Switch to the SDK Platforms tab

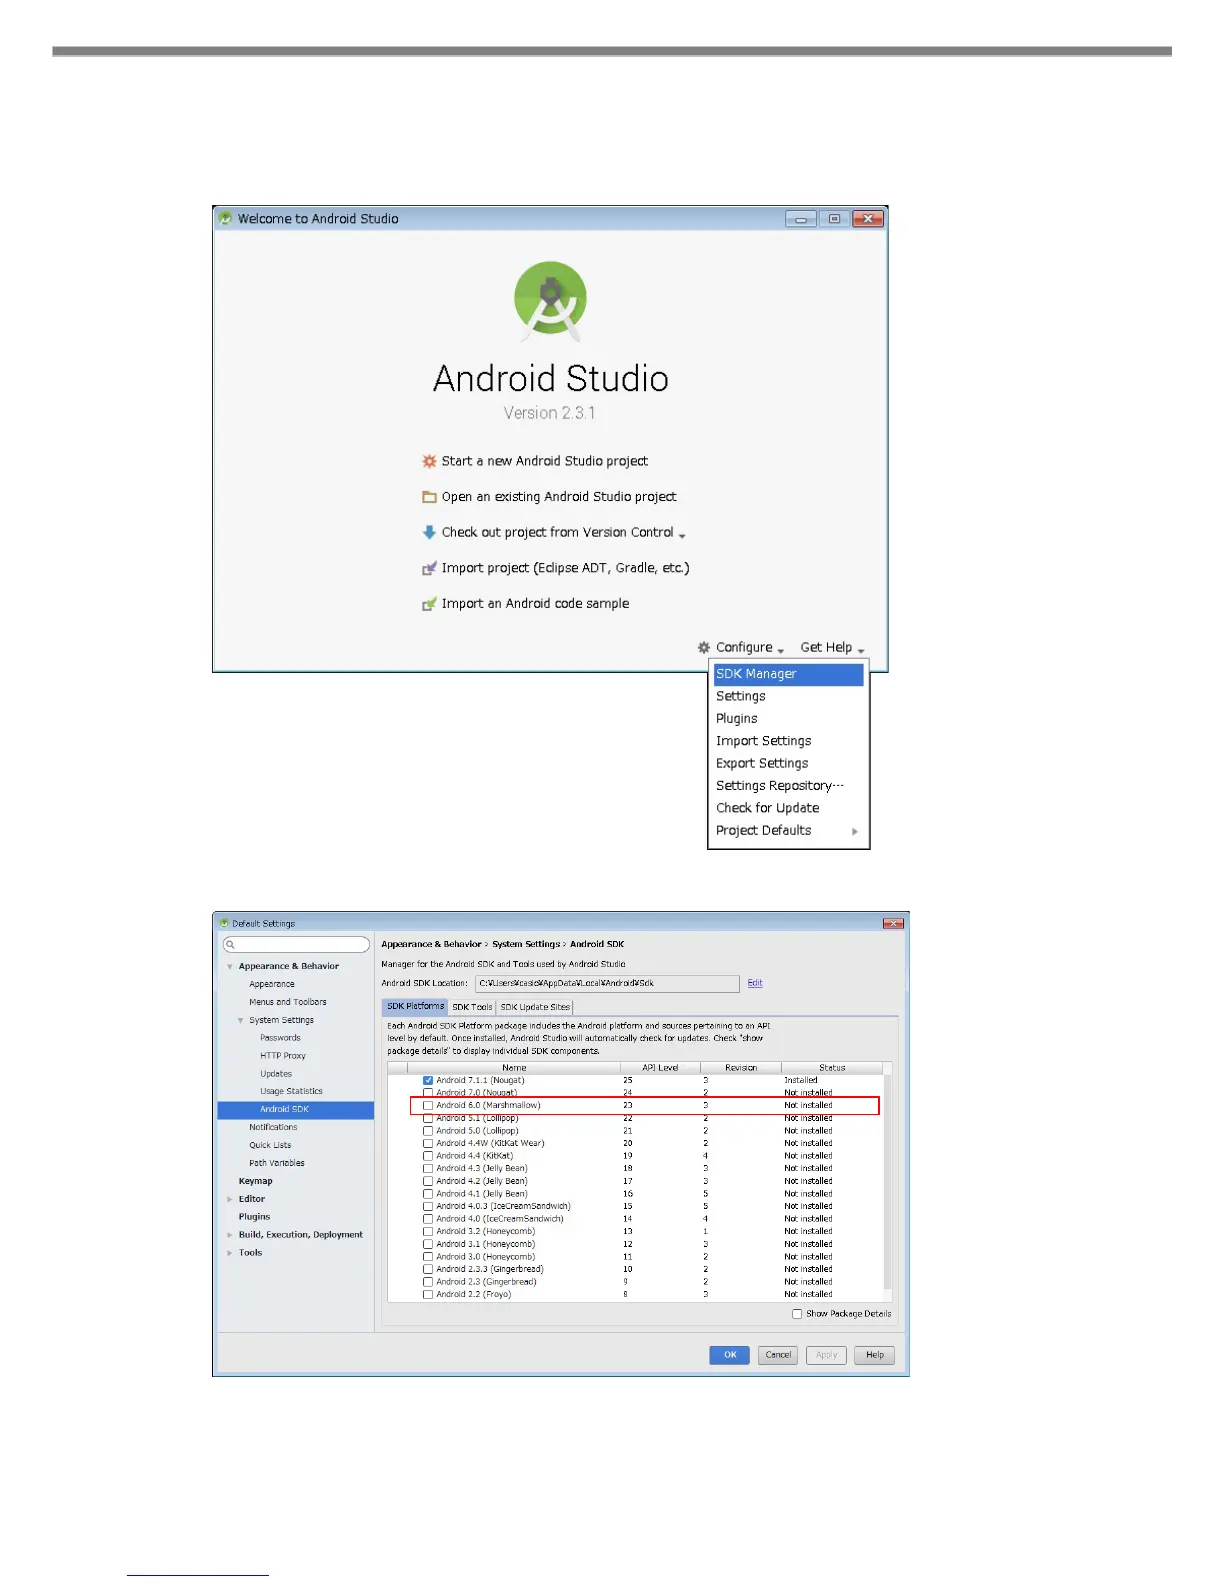pos(415,1006)
